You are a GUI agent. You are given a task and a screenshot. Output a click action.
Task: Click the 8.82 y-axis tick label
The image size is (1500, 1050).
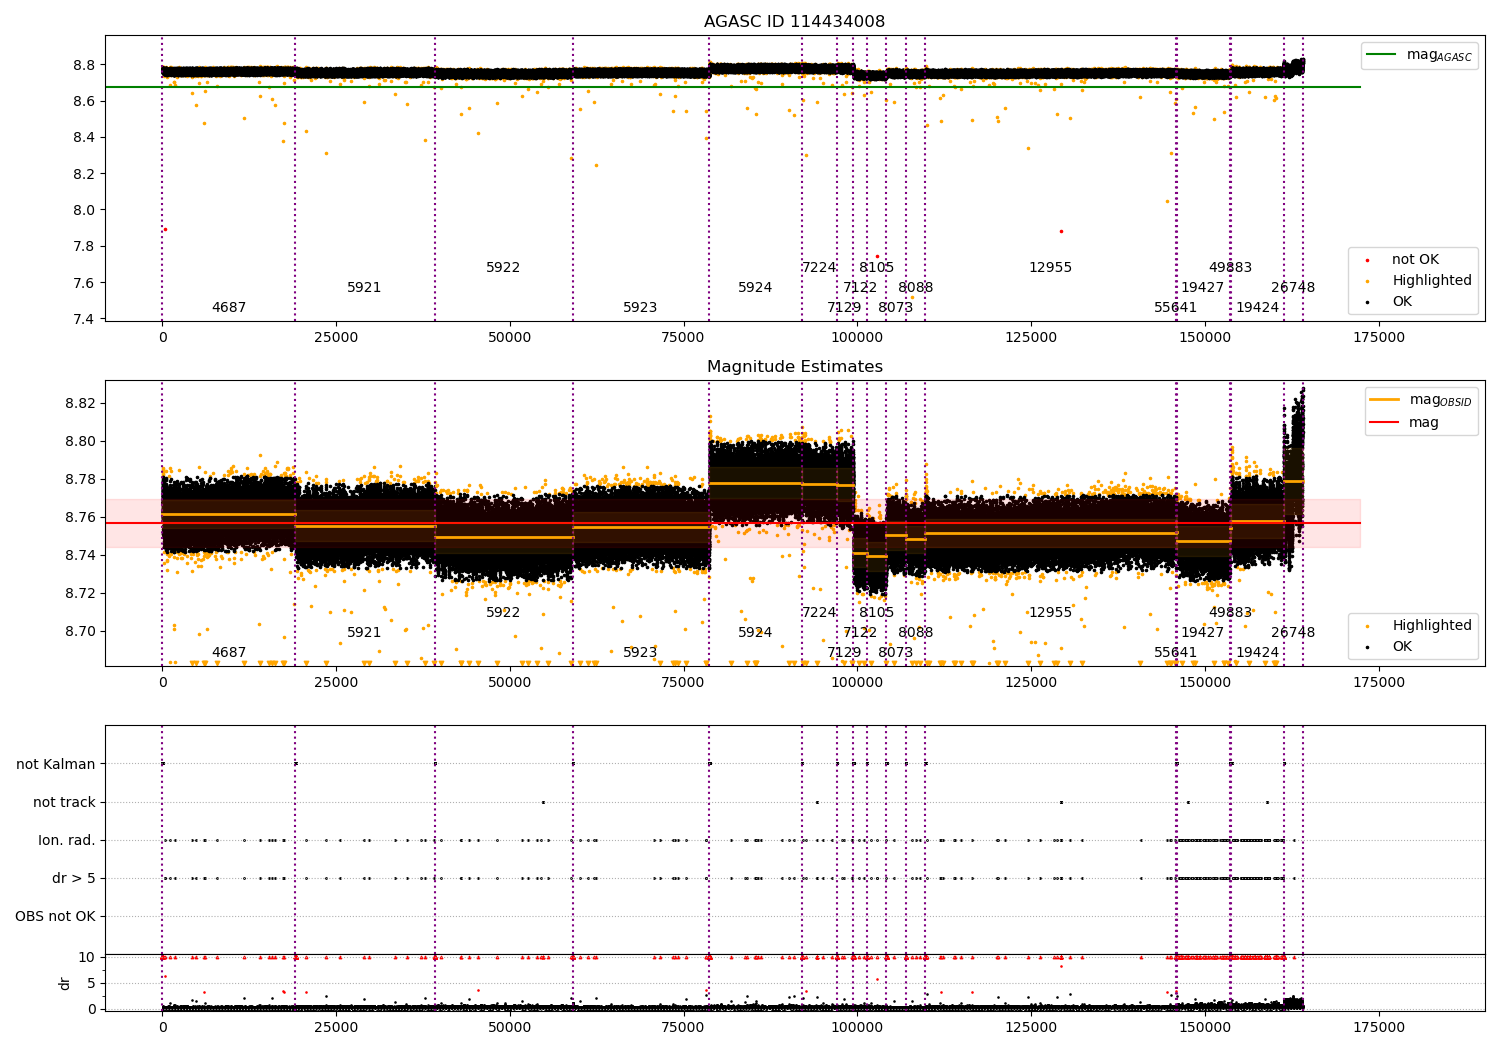(80, 404)
